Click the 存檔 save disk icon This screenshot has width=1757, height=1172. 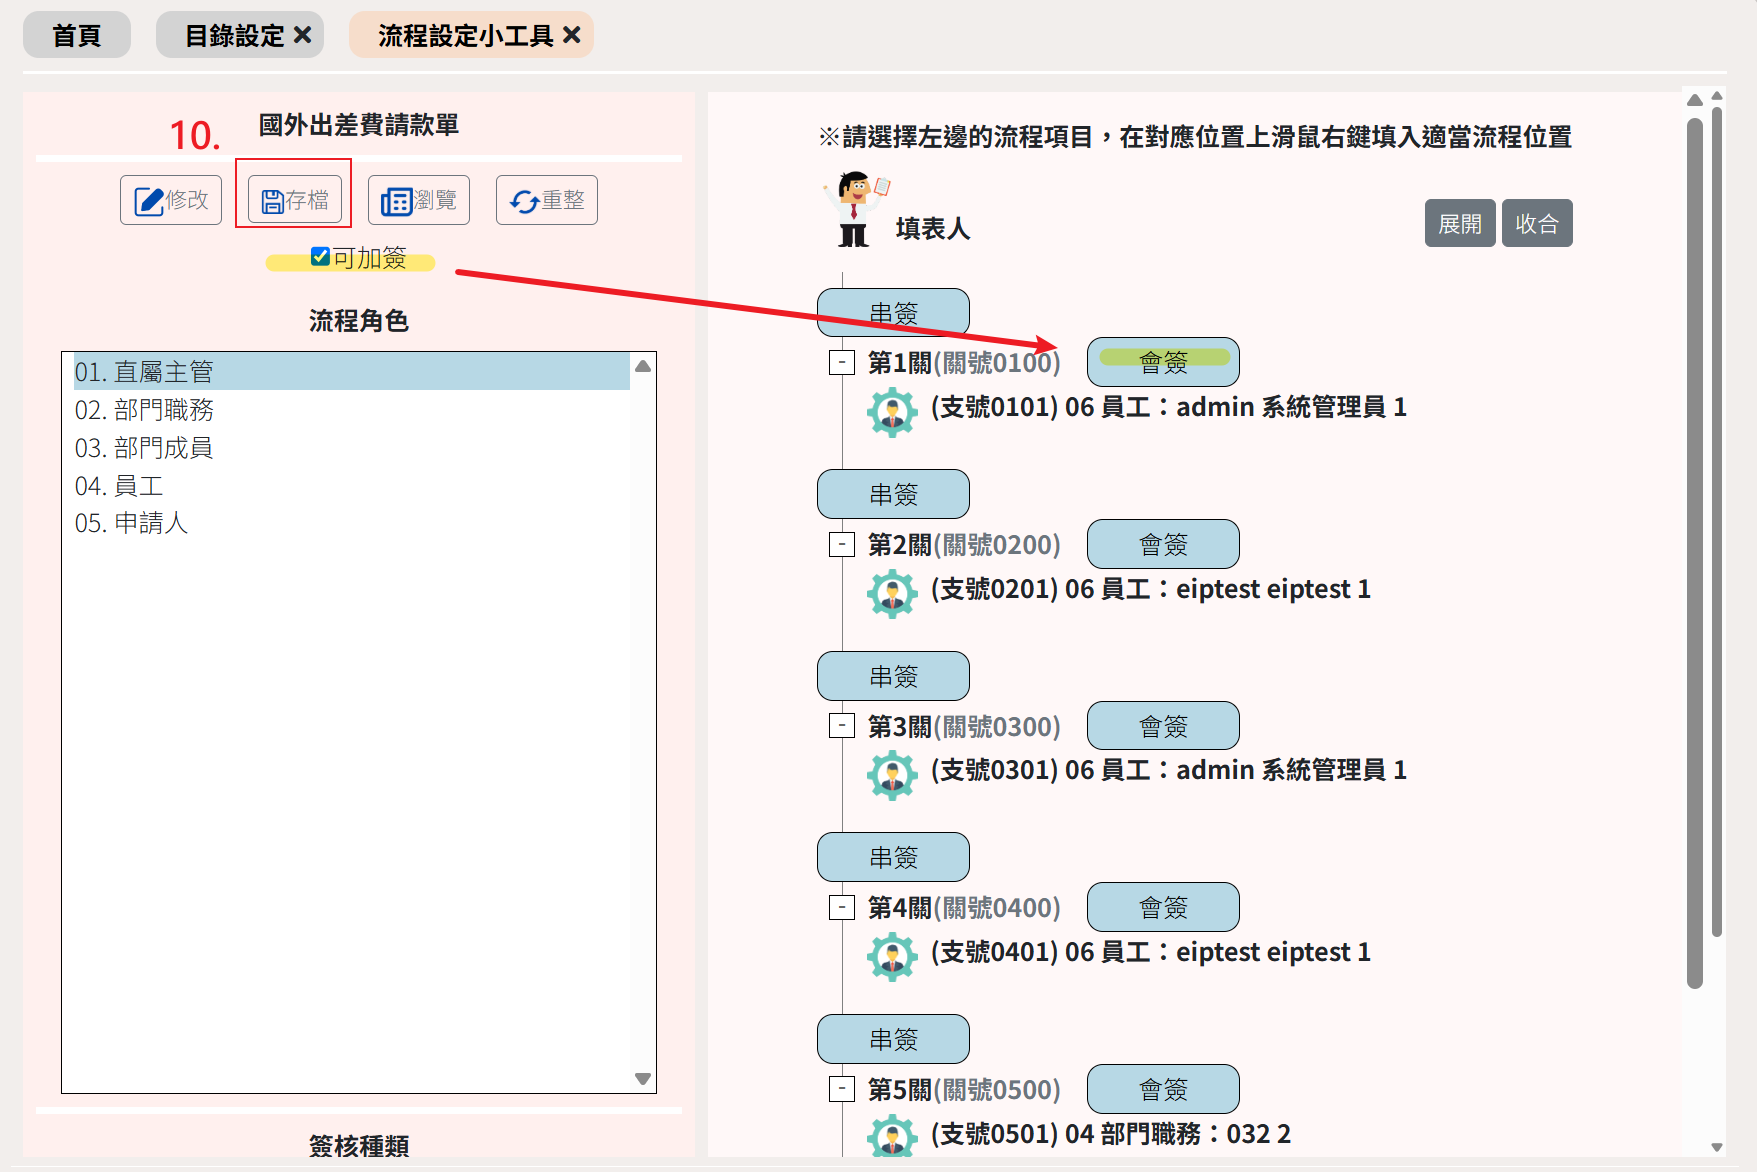click(272, 201)
